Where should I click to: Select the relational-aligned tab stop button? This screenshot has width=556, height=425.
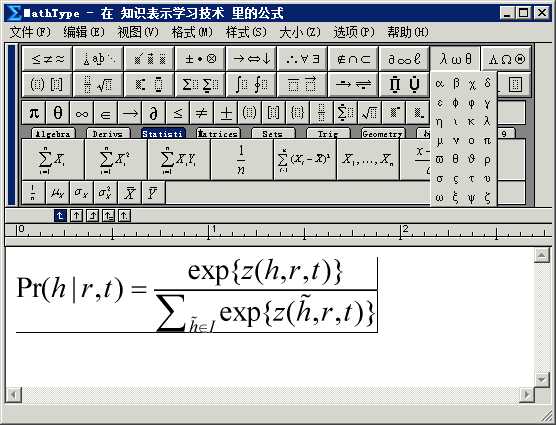[108, 216]
